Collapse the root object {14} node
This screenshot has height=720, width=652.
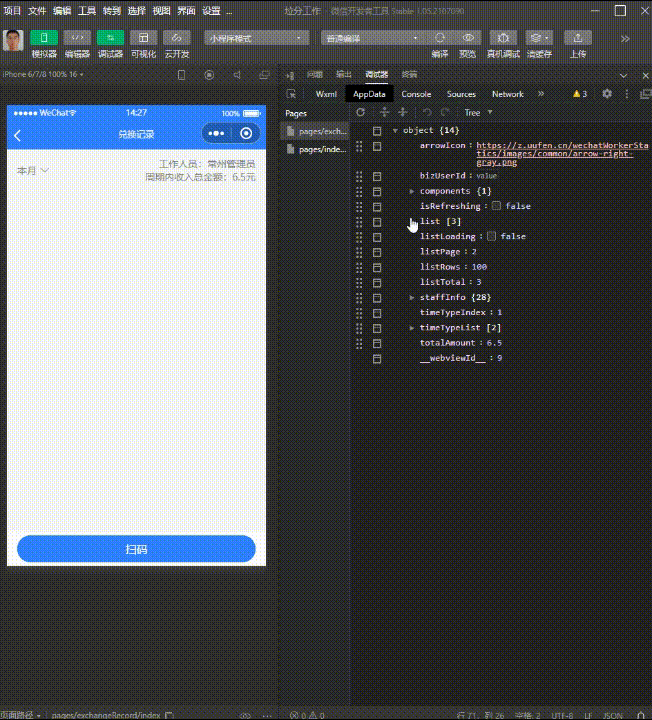(x=395, y=131)
